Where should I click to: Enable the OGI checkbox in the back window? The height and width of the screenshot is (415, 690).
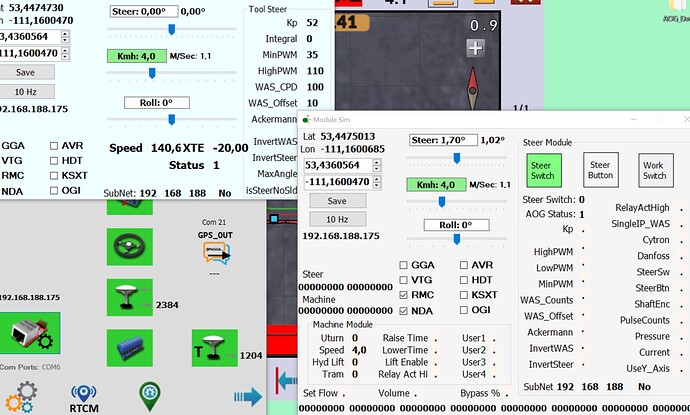pos(54,191)
